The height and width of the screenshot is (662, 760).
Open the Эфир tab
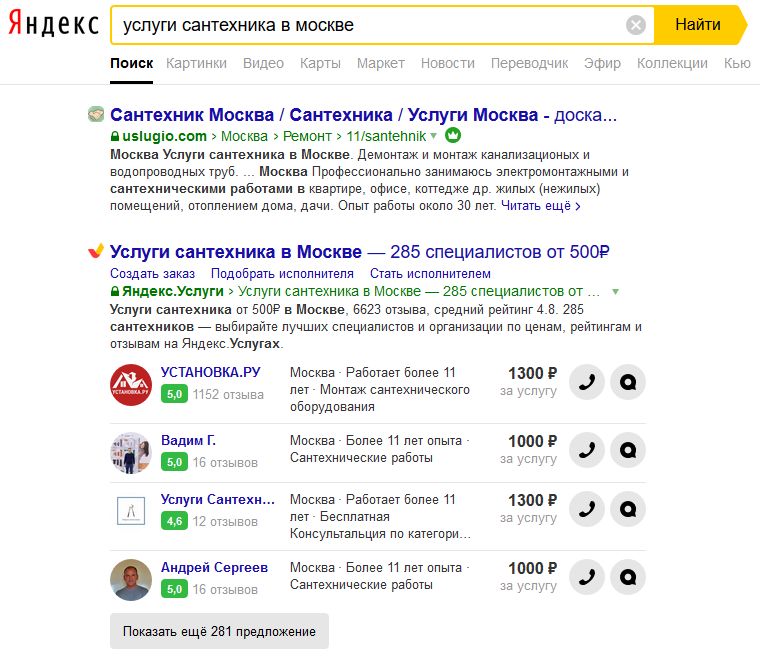pos(602,63)
